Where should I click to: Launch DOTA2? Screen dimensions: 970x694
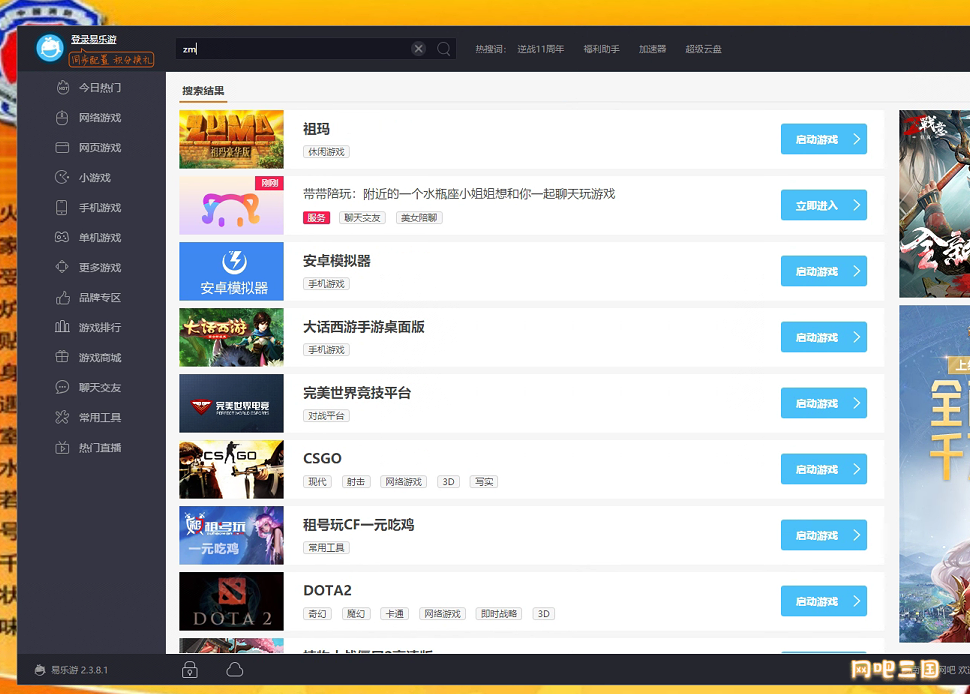[824, 601]
